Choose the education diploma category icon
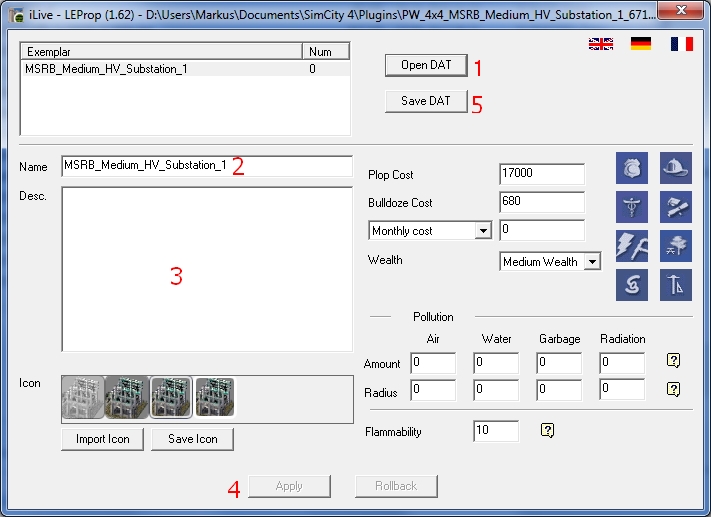 coord(676,207)
